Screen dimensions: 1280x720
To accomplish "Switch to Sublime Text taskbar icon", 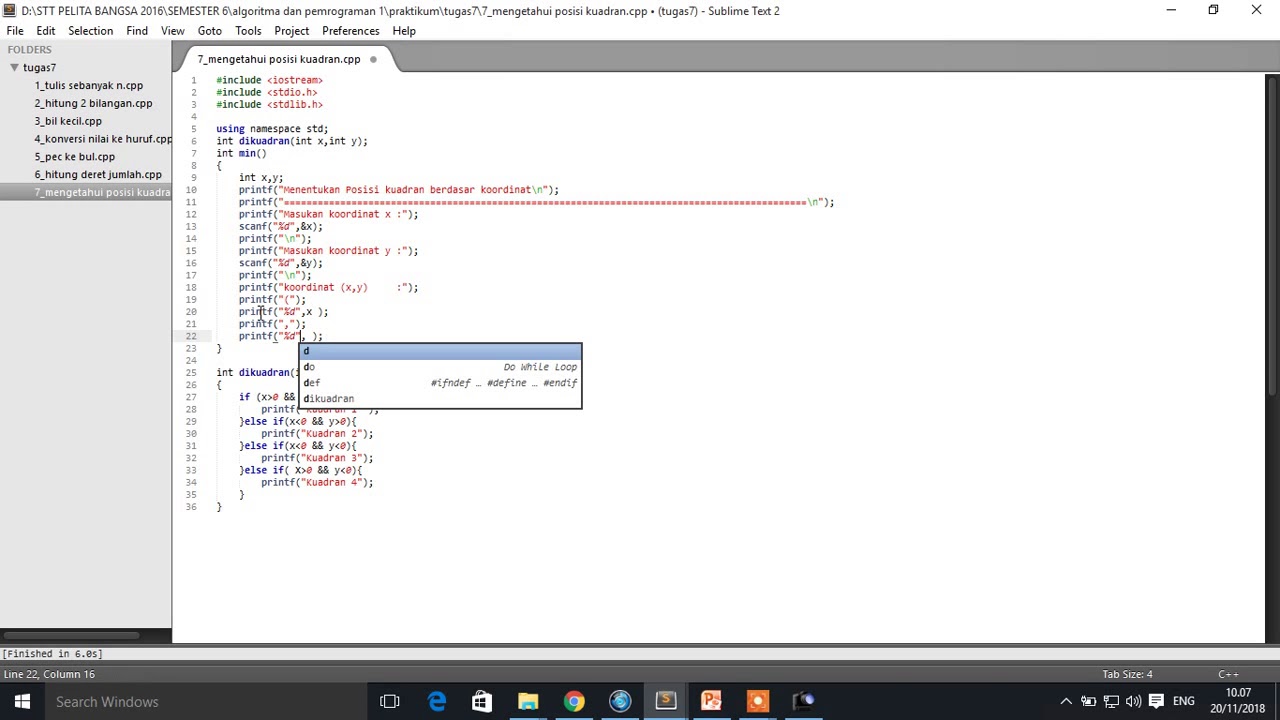I will [x=666, y=702].
